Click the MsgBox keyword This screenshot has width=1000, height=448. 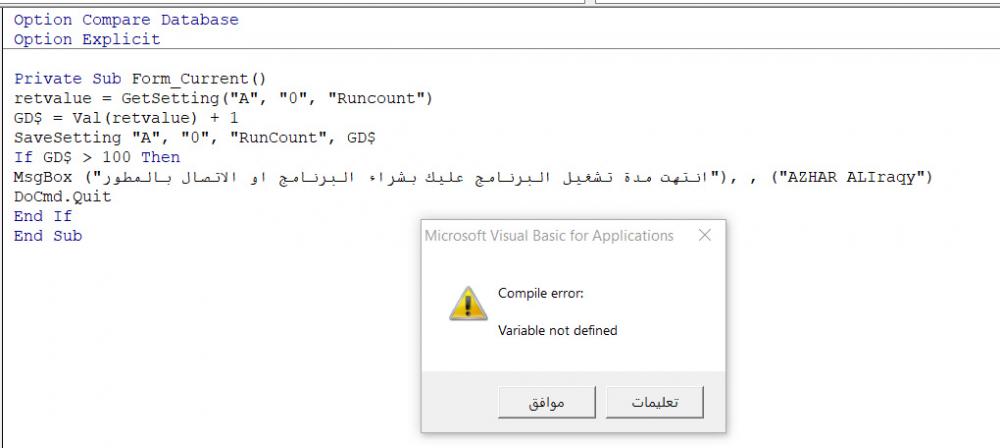[43, 177]
